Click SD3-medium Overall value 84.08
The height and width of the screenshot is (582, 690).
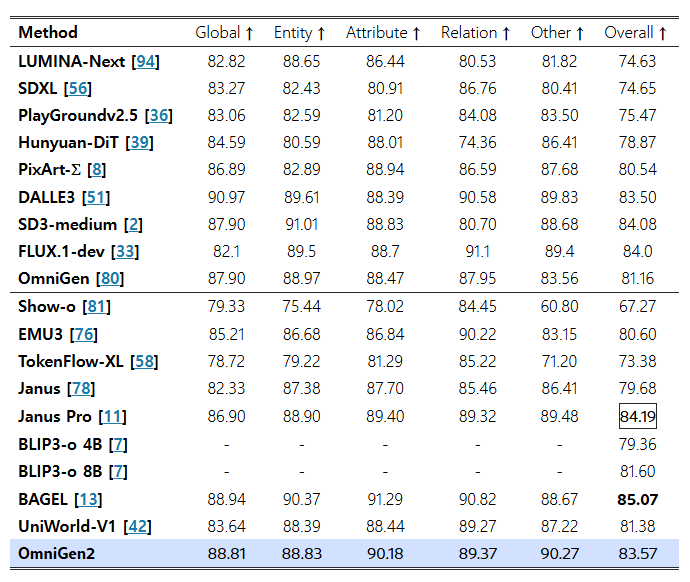638,224
